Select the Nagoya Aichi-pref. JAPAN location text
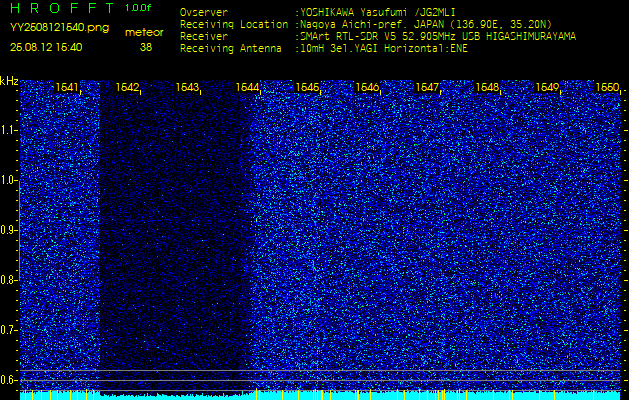 click(x=426, y=24)
